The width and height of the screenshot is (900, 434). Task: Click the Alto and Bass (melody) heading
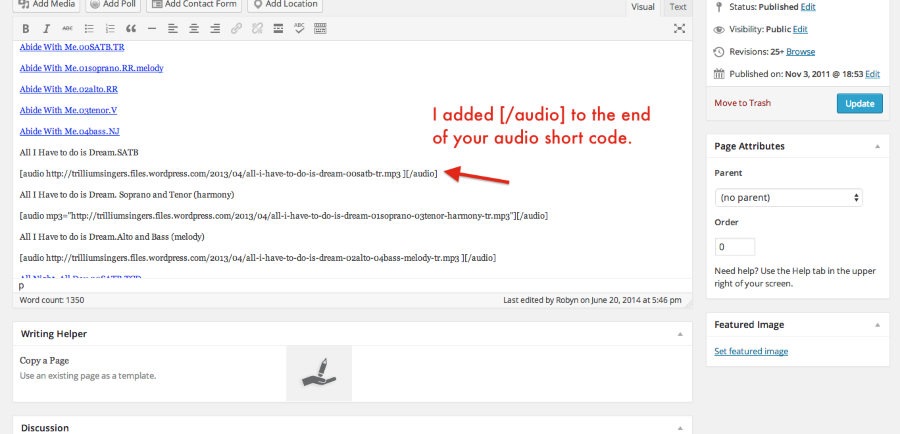[112, 237]
